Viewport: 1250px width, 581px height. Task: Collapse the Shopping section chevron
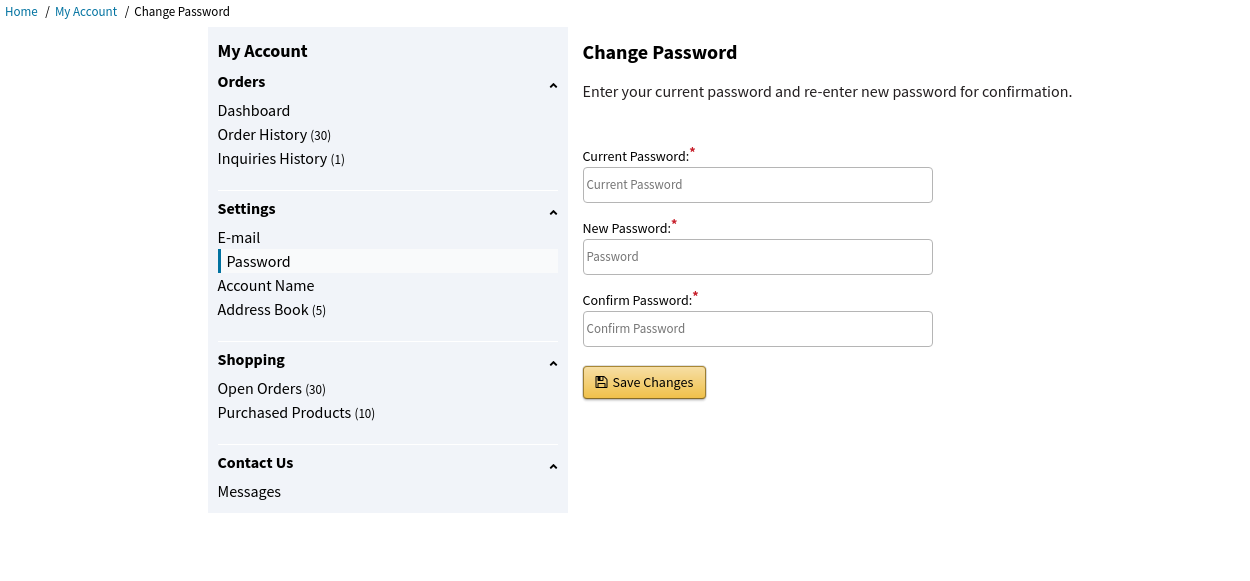(x=553, y=364)
